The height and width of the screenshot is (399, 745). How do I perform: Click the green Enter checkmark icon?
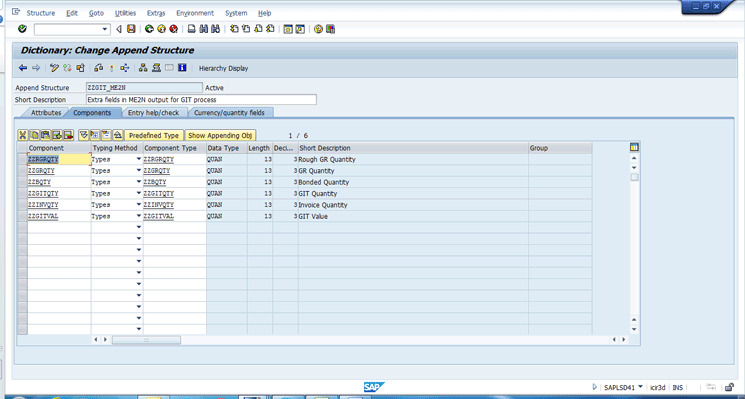click(x=22, y=29)
